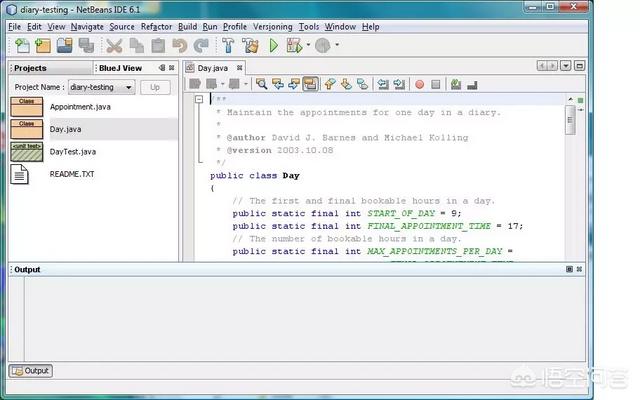The height and width of the screenshot is (400, 640).
Task: Click the Build Main Project hammer icon
Action: pyautogui.click(x=228, y=45)
